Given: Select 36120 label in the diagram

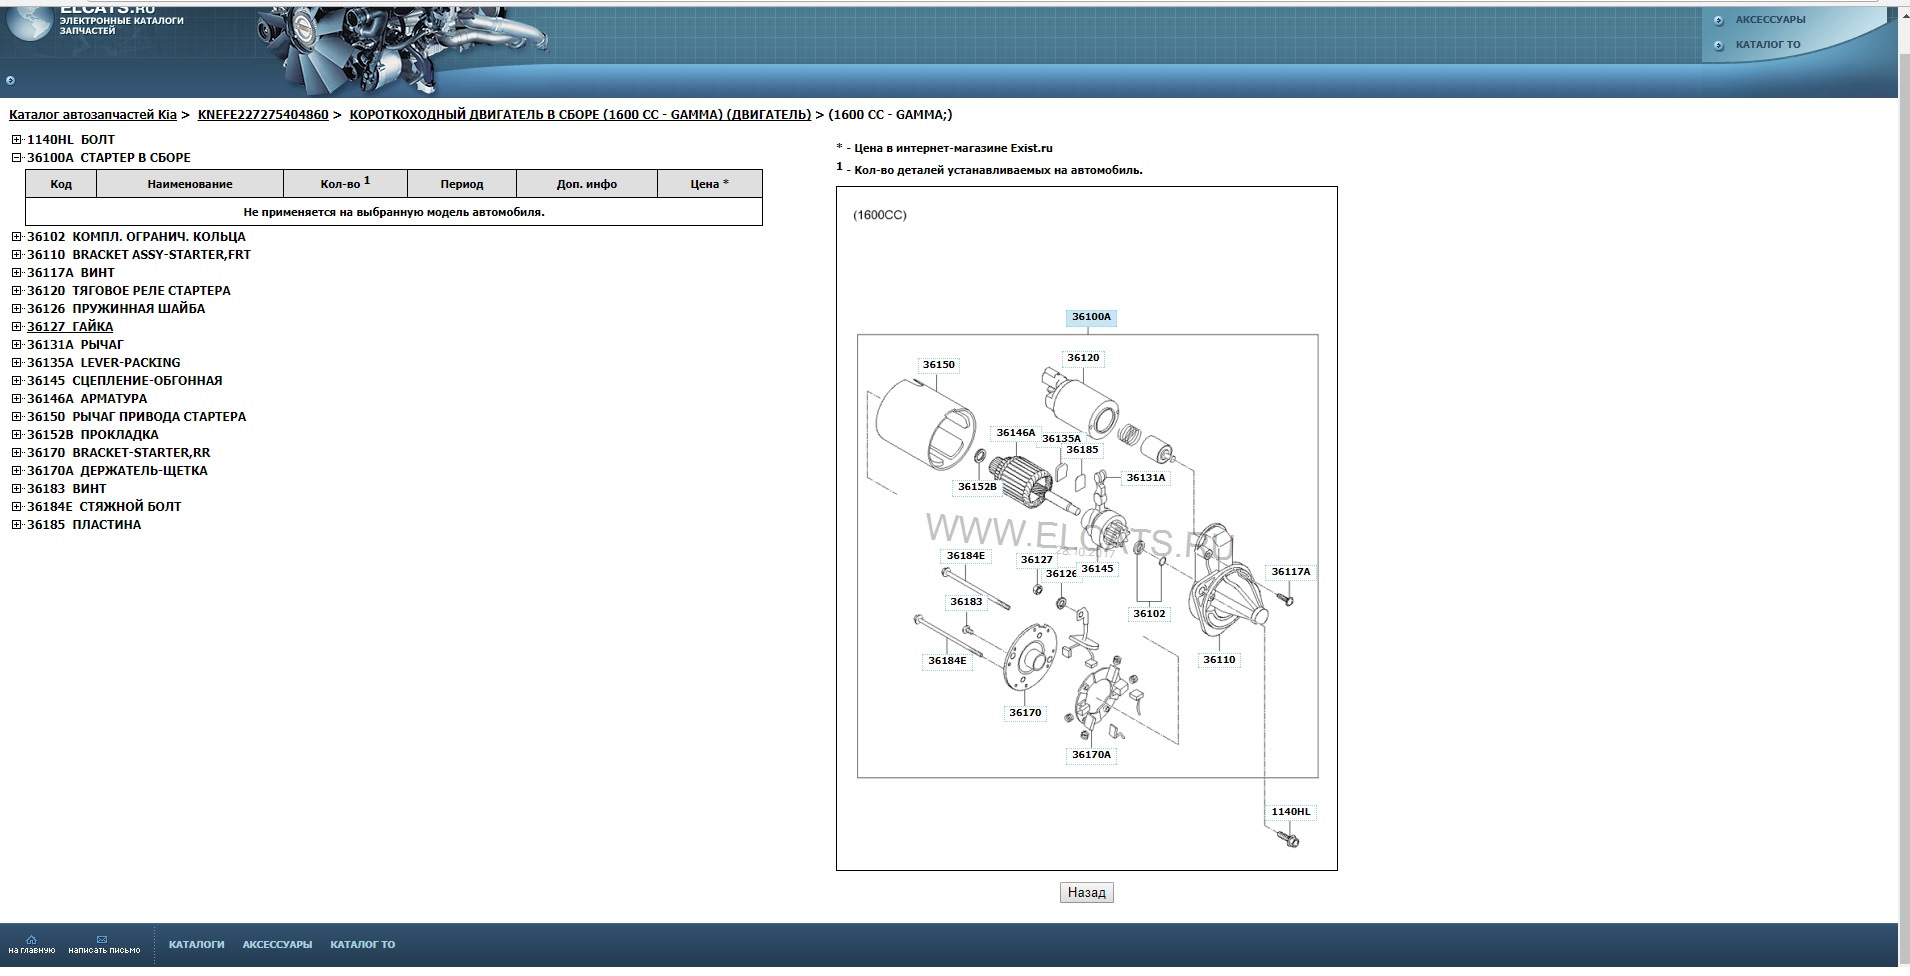Looking at the screenshot, I should coord(1083,358).
